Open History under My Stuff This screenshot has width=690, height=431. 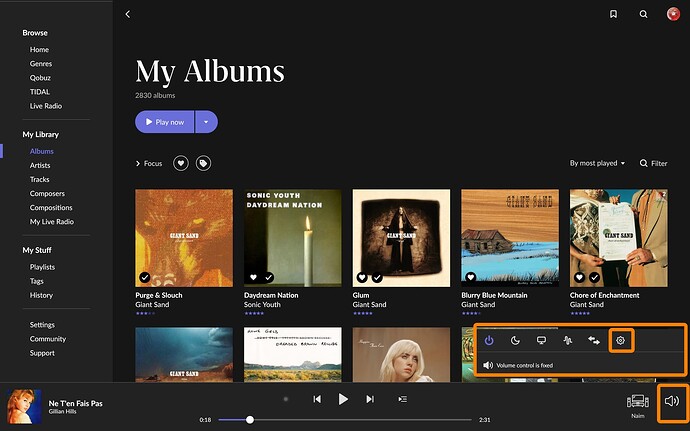click(41, 295)
